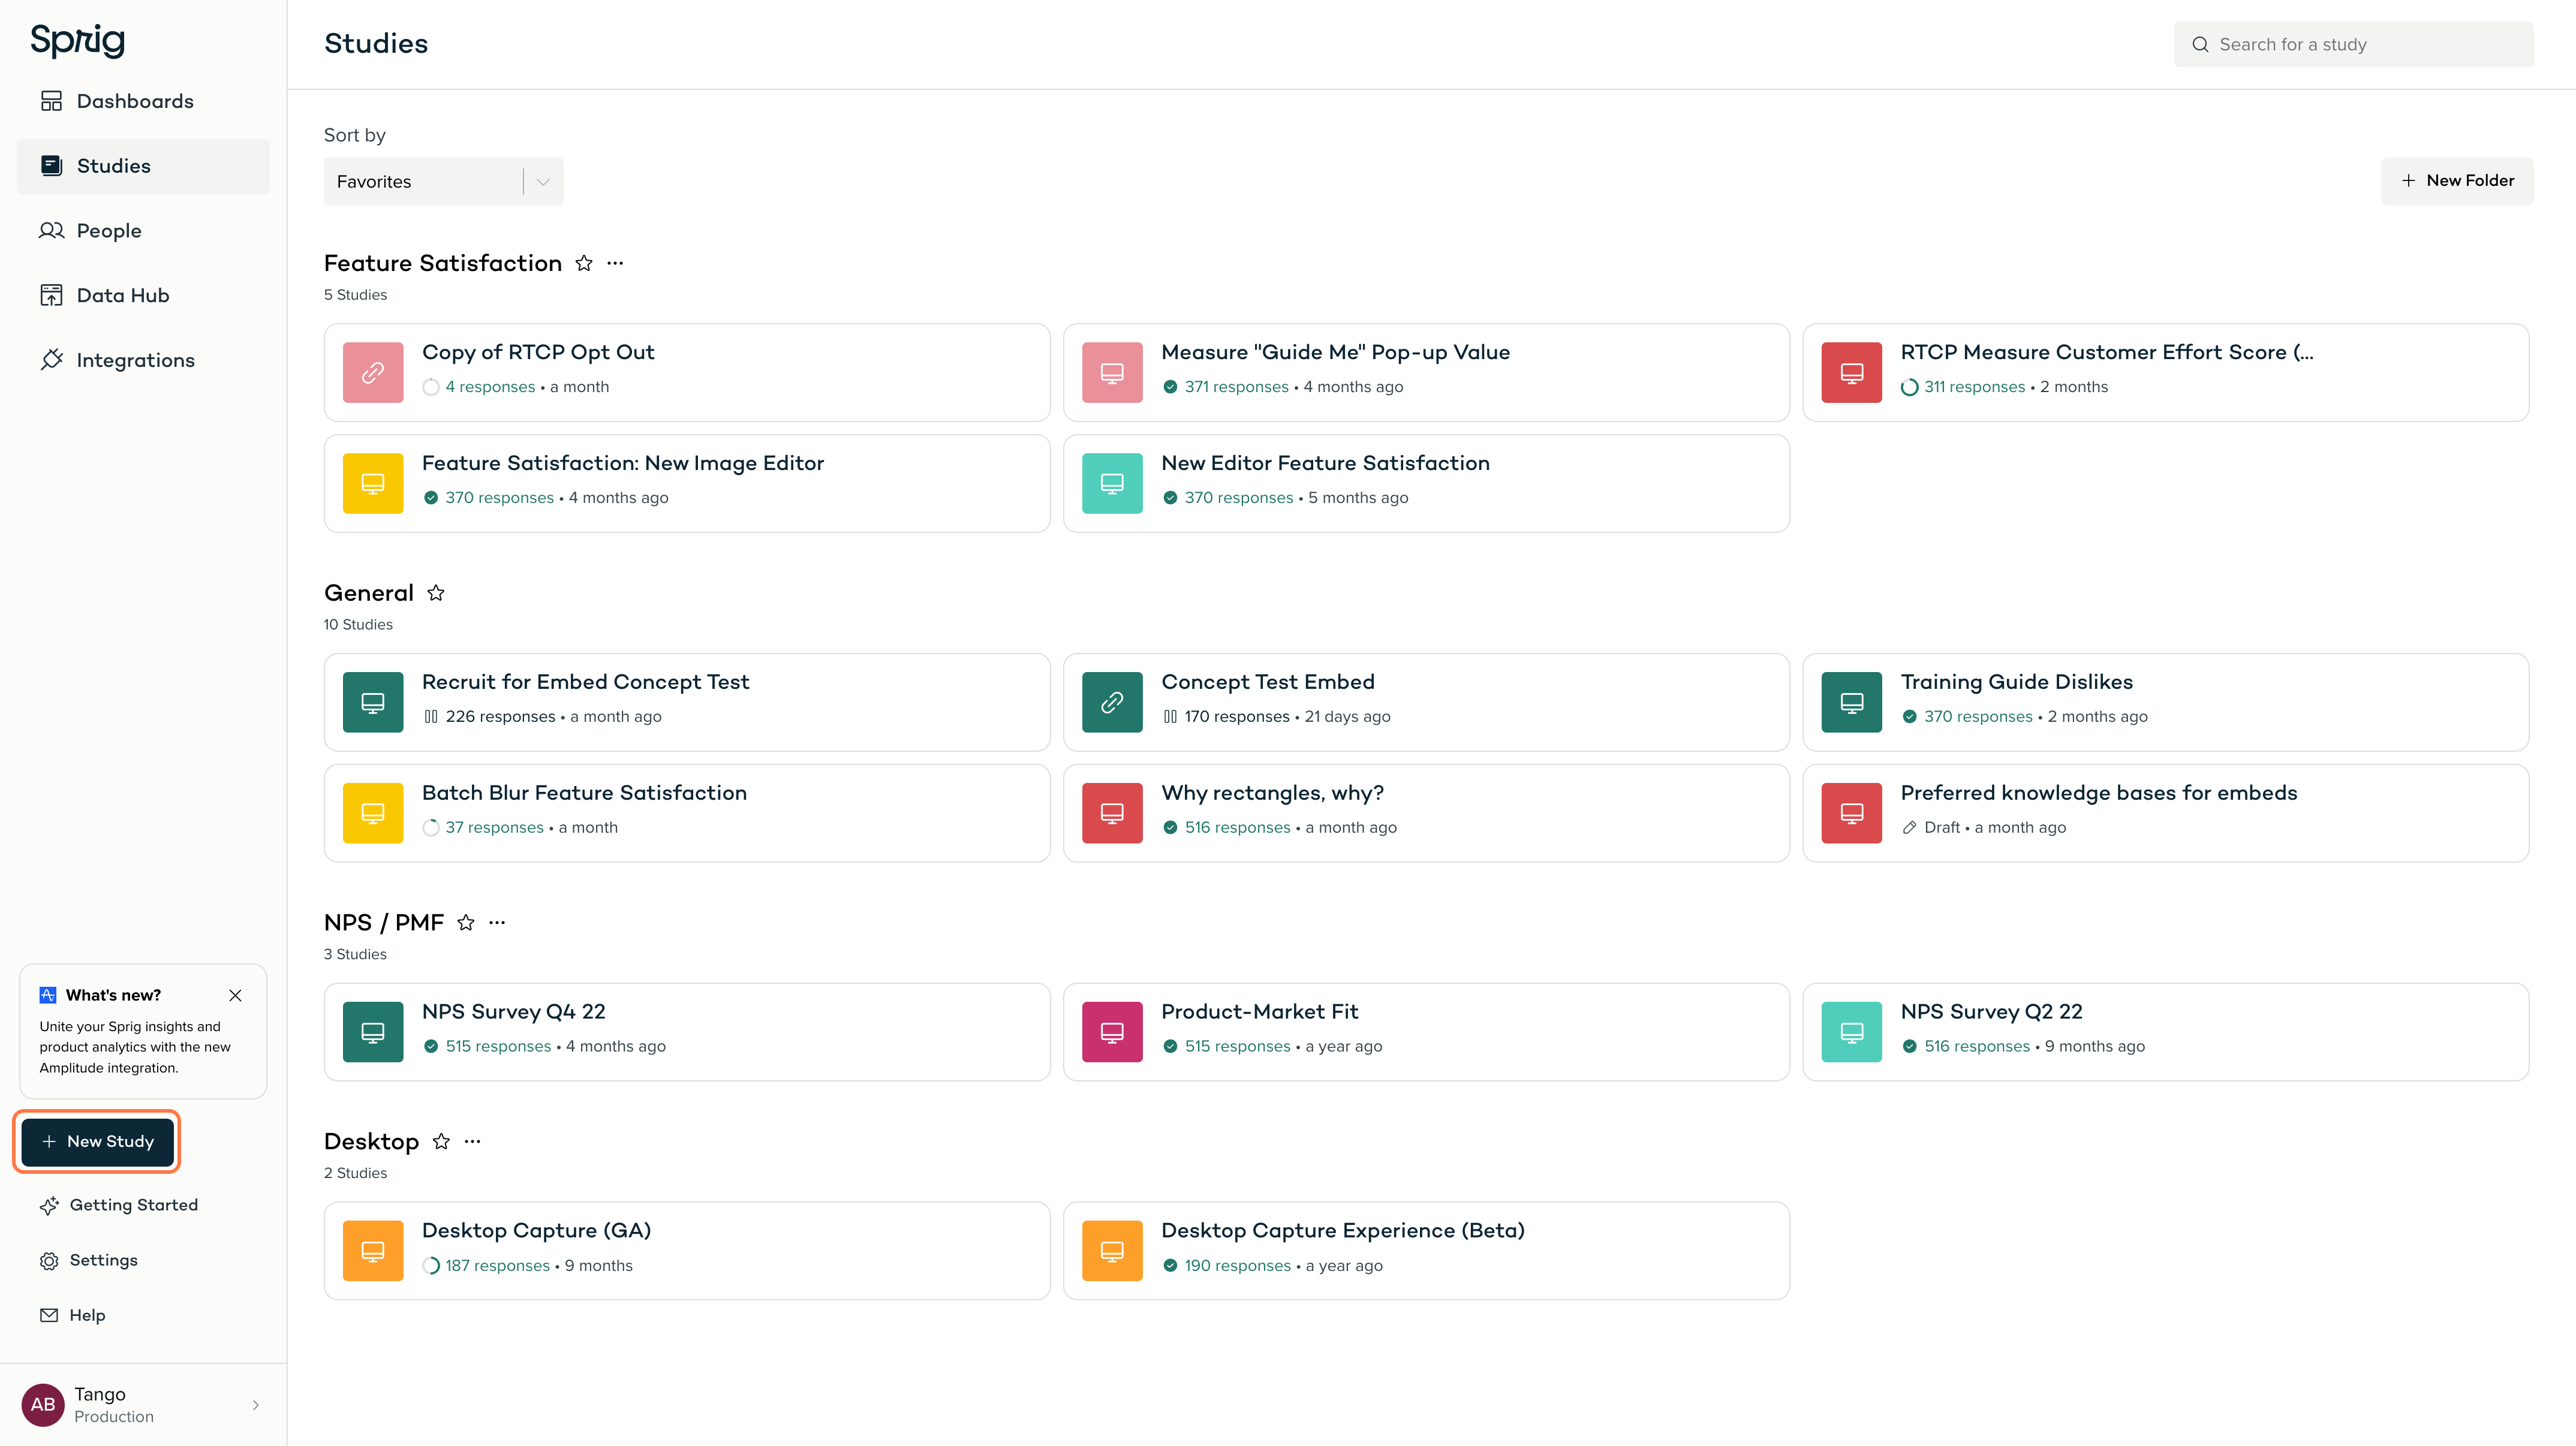Click the Desktop Capture (GA) orange icon
The image size is (2576, 1446).
tap(373, 1251)
